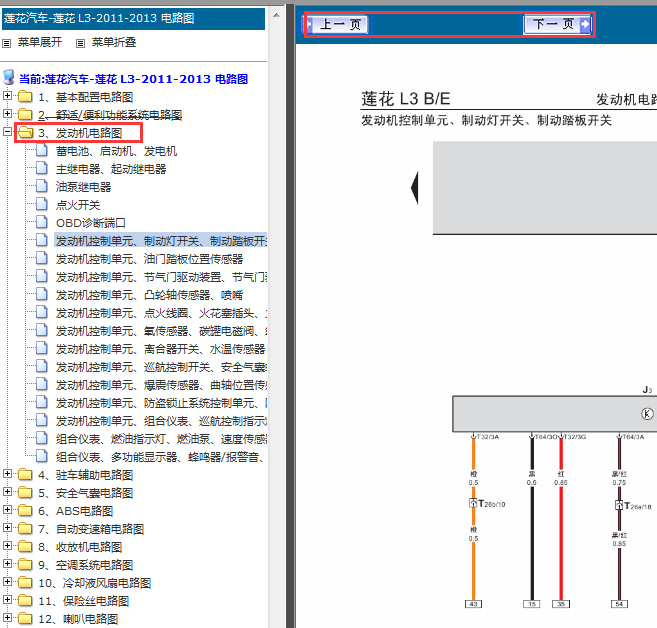Click page icon of 发动机控制单元、油门踏板位置传感器
Screen dimensions: 657x628
coord(41,258)
